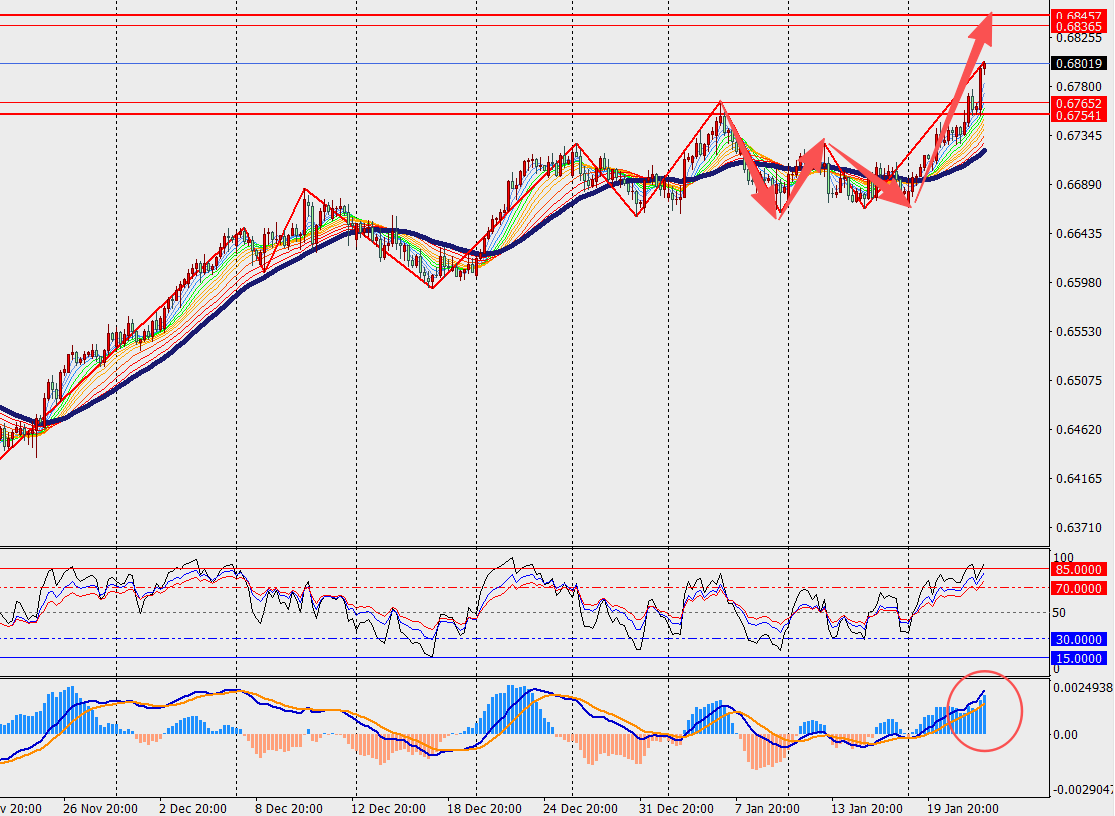
Task: Click the blue 15.0000 level label
Action: 1078,659
